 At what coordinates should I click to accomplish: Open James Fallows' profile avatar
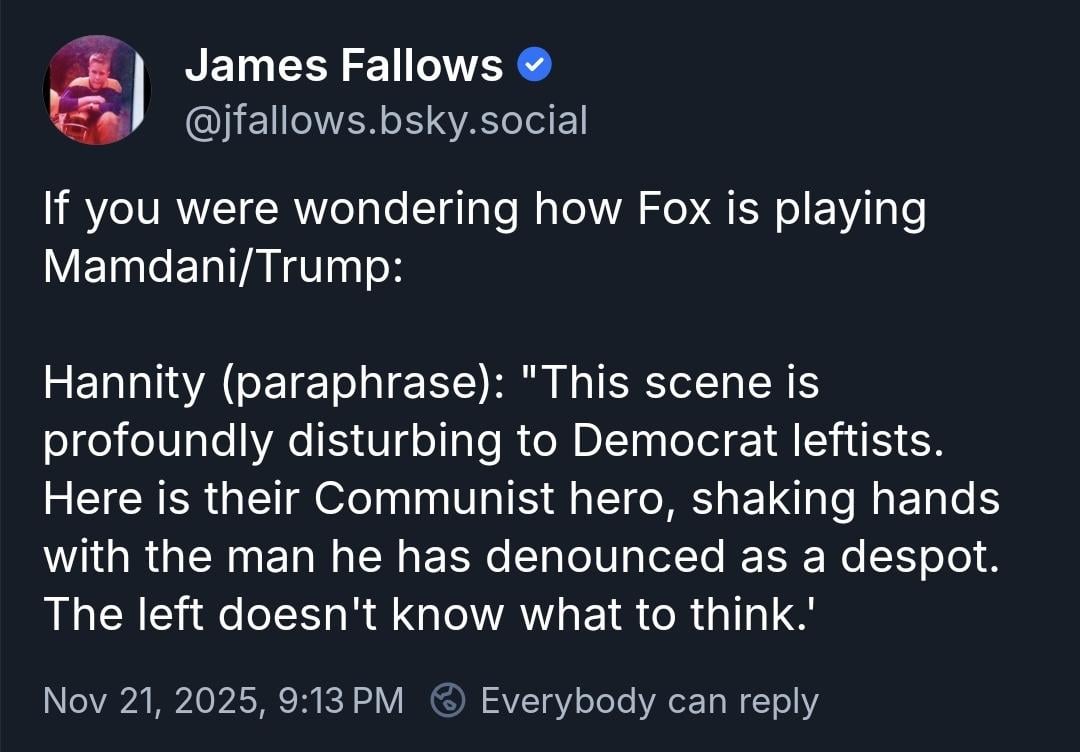coord(96,90)
